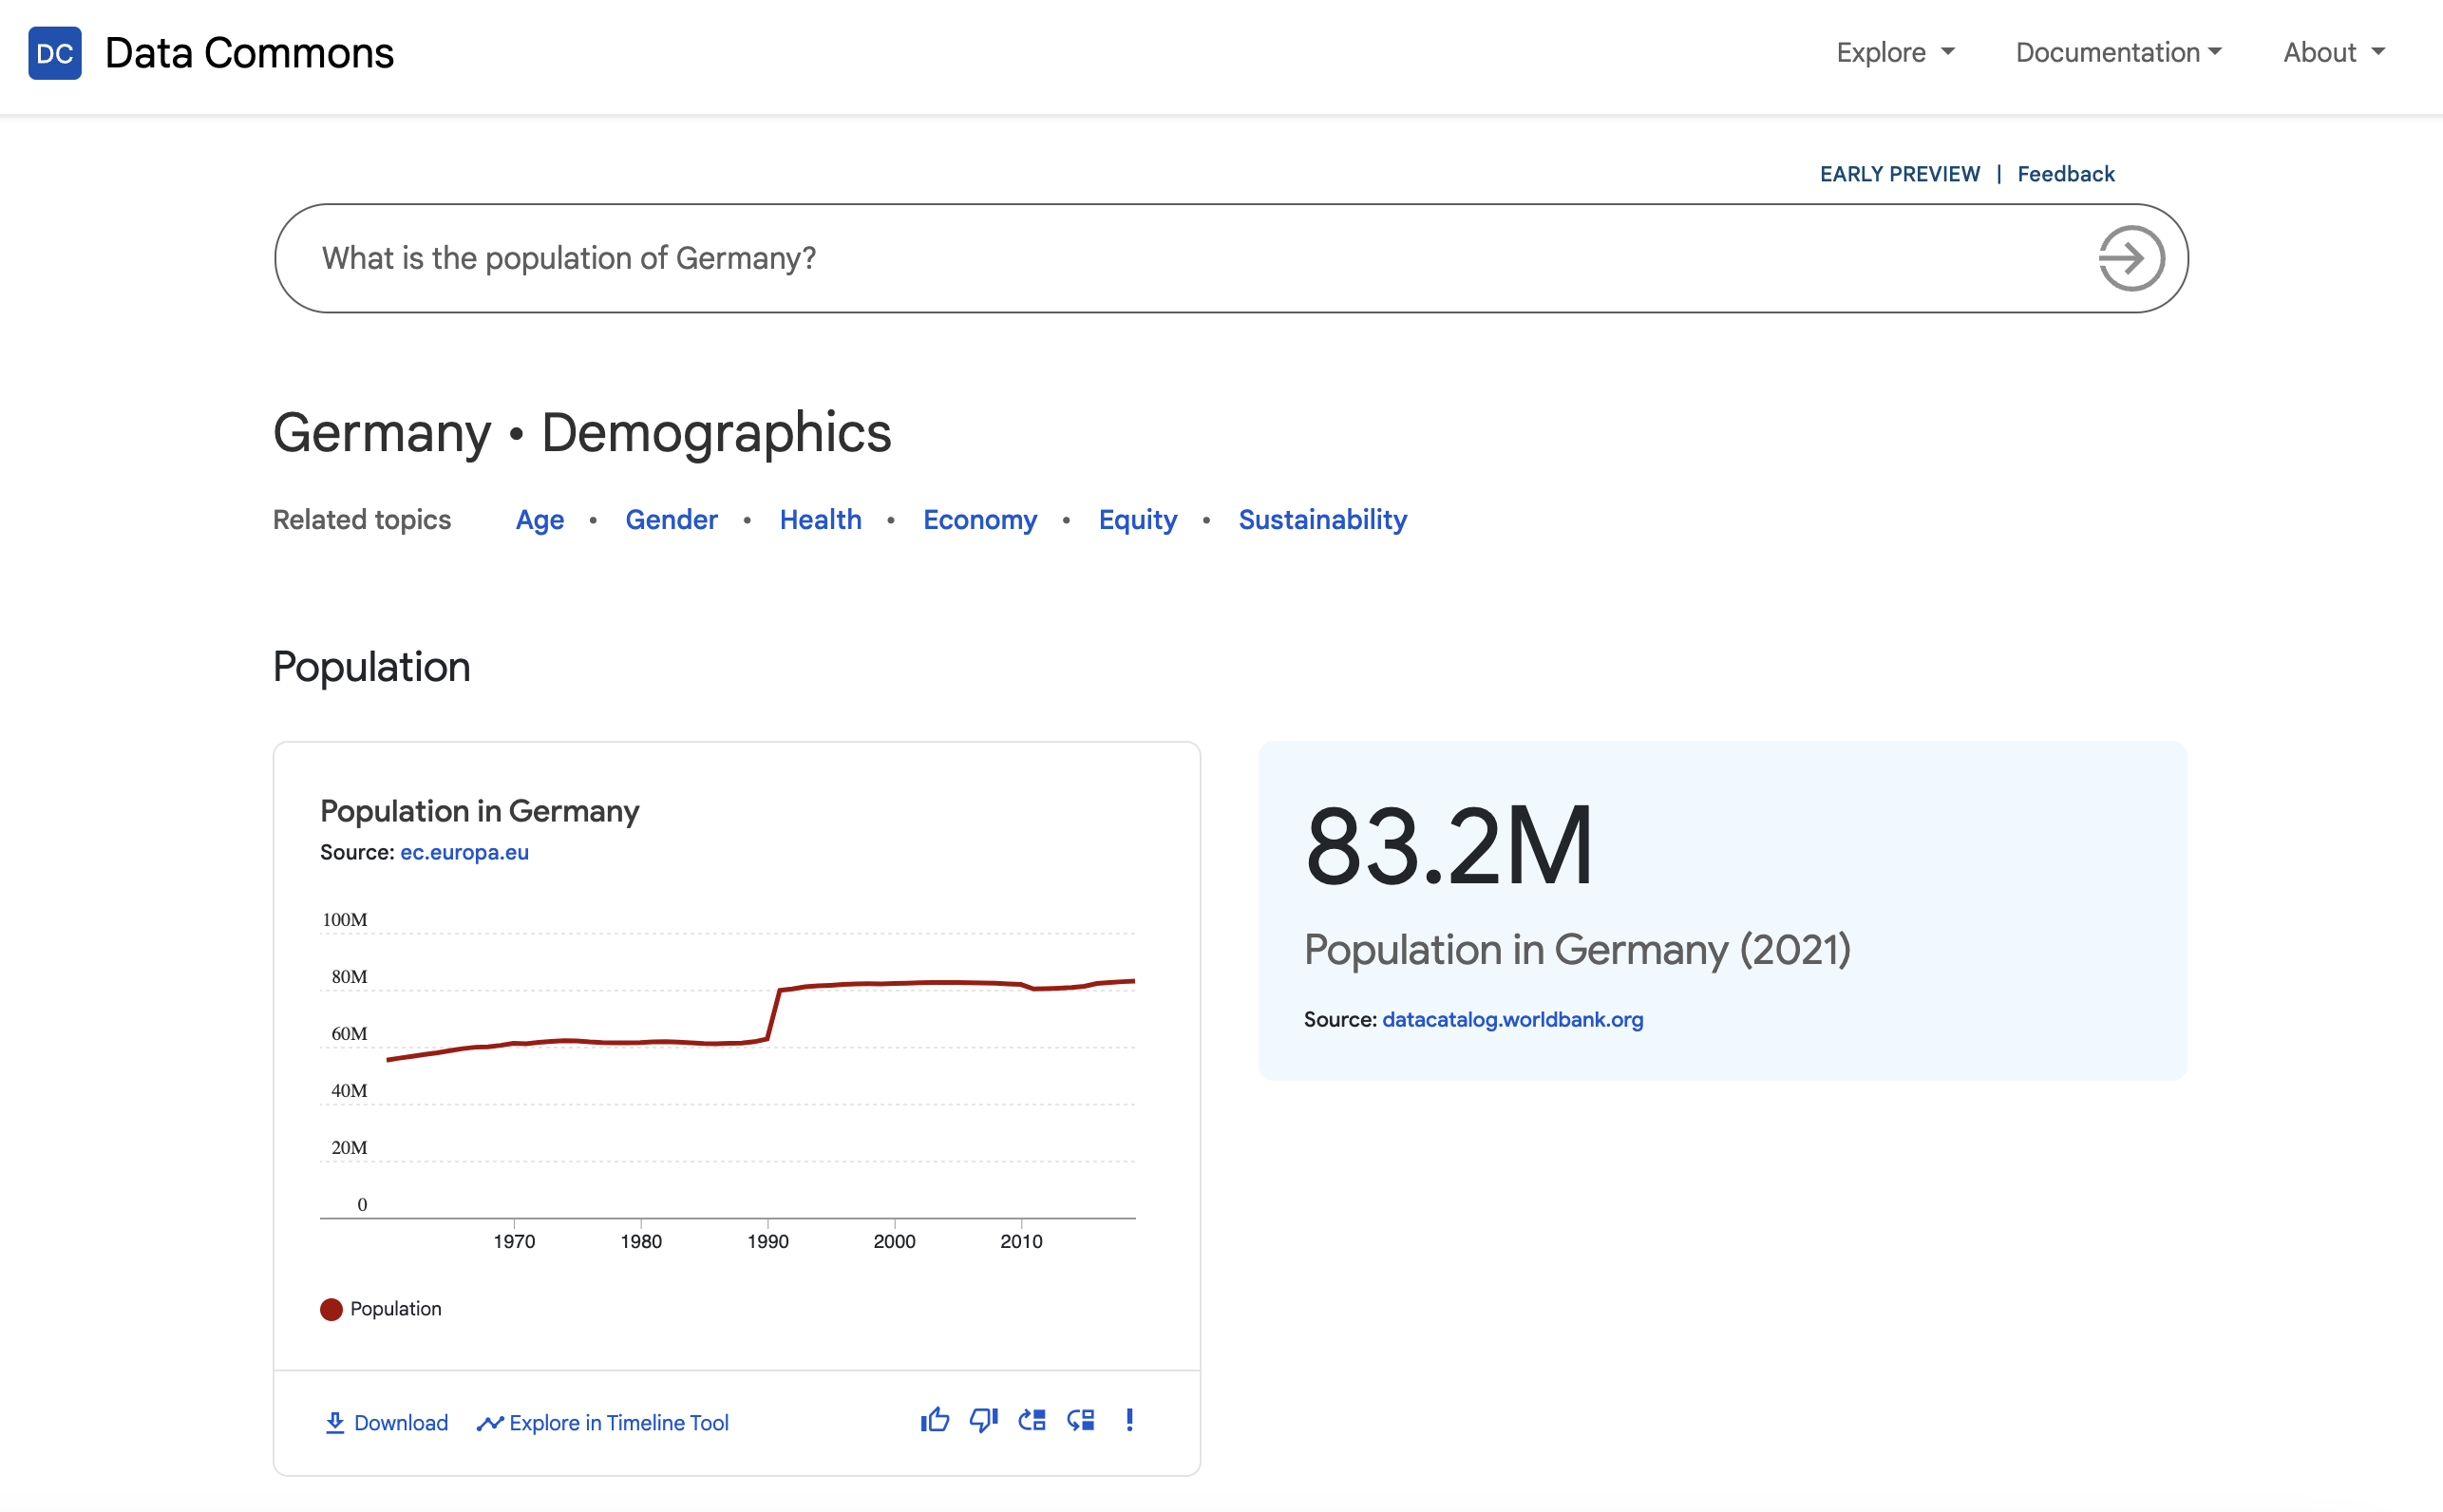Viewport: 2443px width, 1512px height.
Task: Select the Sustainability related topic
Action: click(x=1322, y=519)
